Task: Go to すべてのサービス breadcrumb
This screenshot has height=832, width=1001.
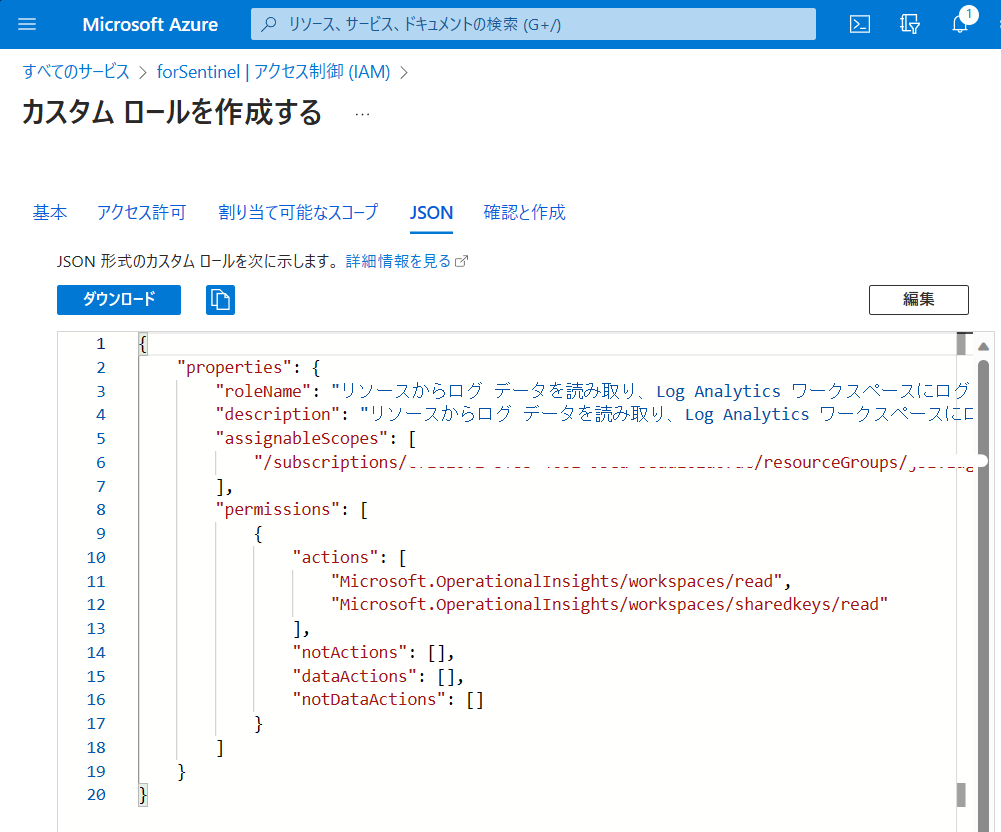Action: (76, 72)
